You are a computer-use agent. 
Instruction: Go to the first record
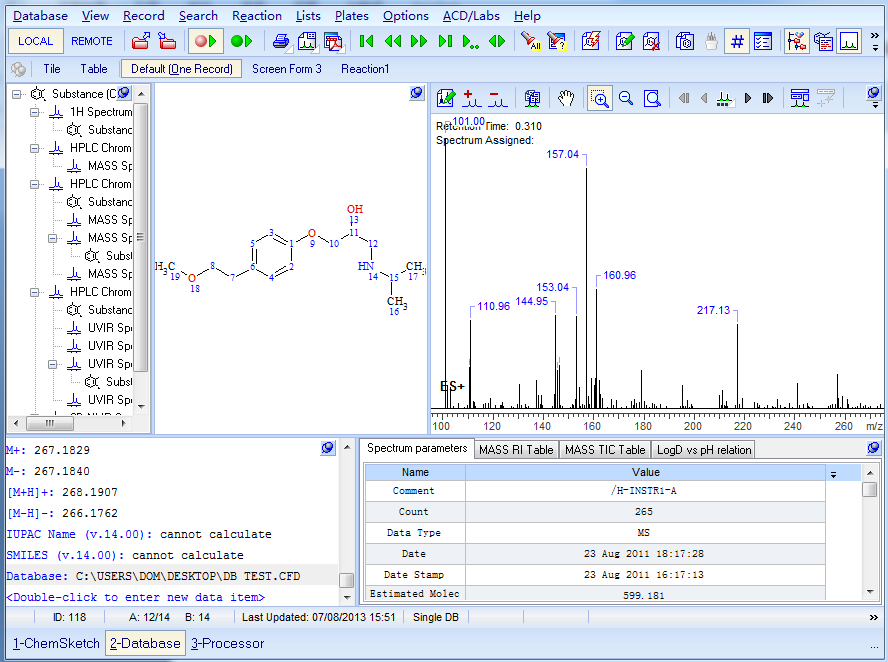(367, 41)
